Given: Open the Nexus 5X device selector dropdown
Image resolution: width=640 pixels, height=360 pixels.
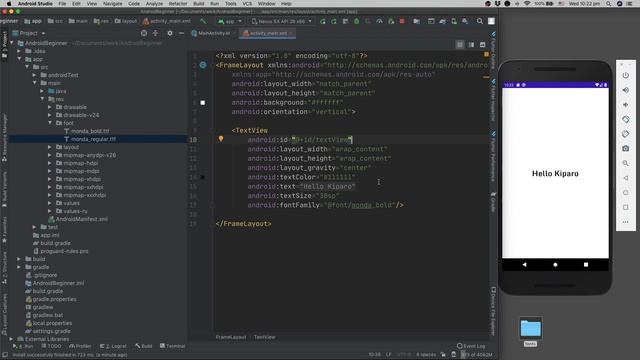Looking at the screenshot, I should (282, 21).
